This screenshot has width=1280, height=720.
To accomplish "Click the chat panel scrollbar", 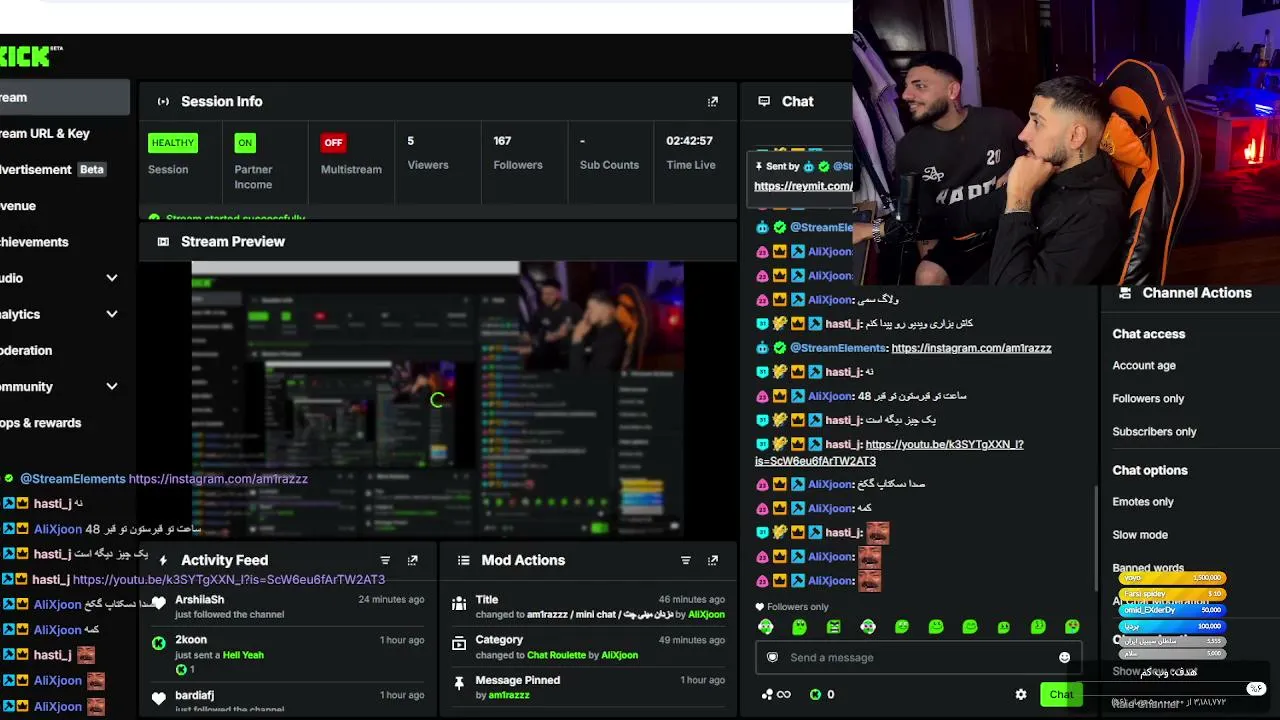I will (1097, 540).
